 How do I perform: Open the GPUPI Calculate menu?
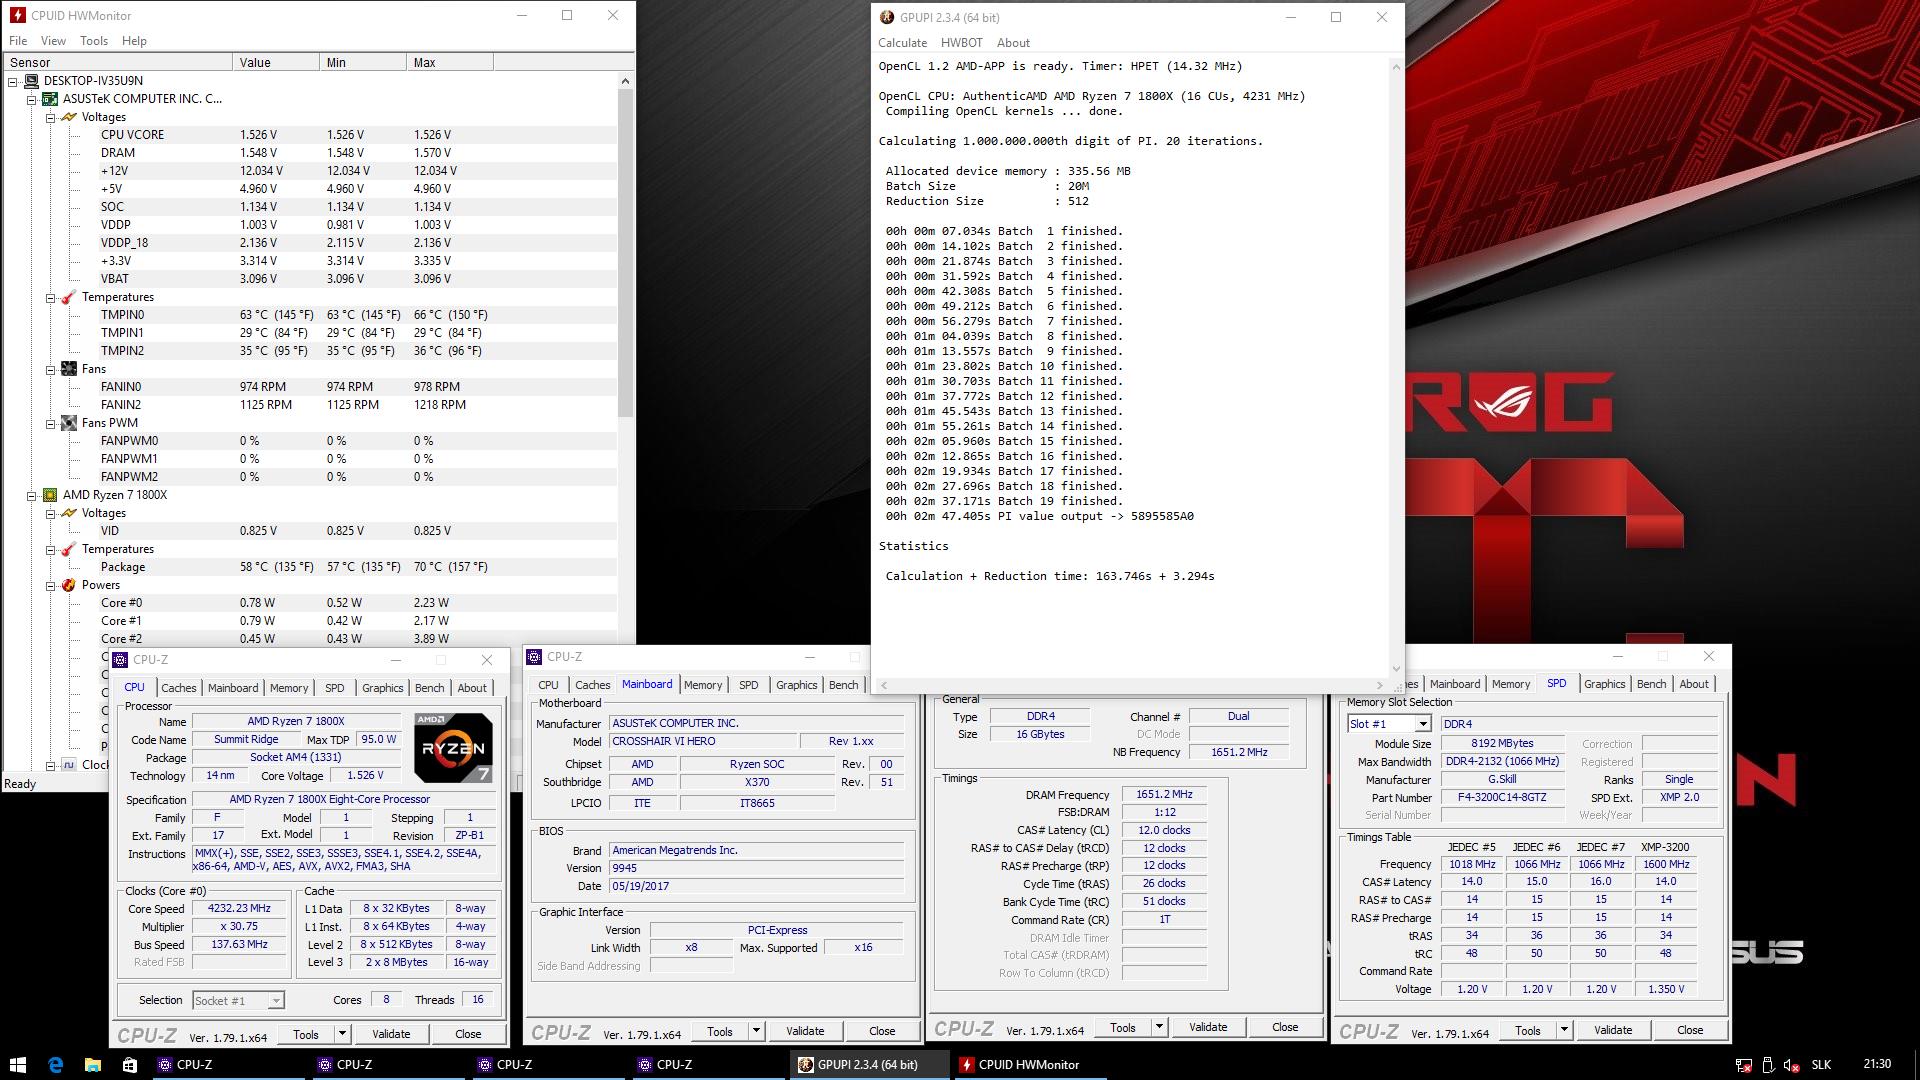[x=903, y=43]
